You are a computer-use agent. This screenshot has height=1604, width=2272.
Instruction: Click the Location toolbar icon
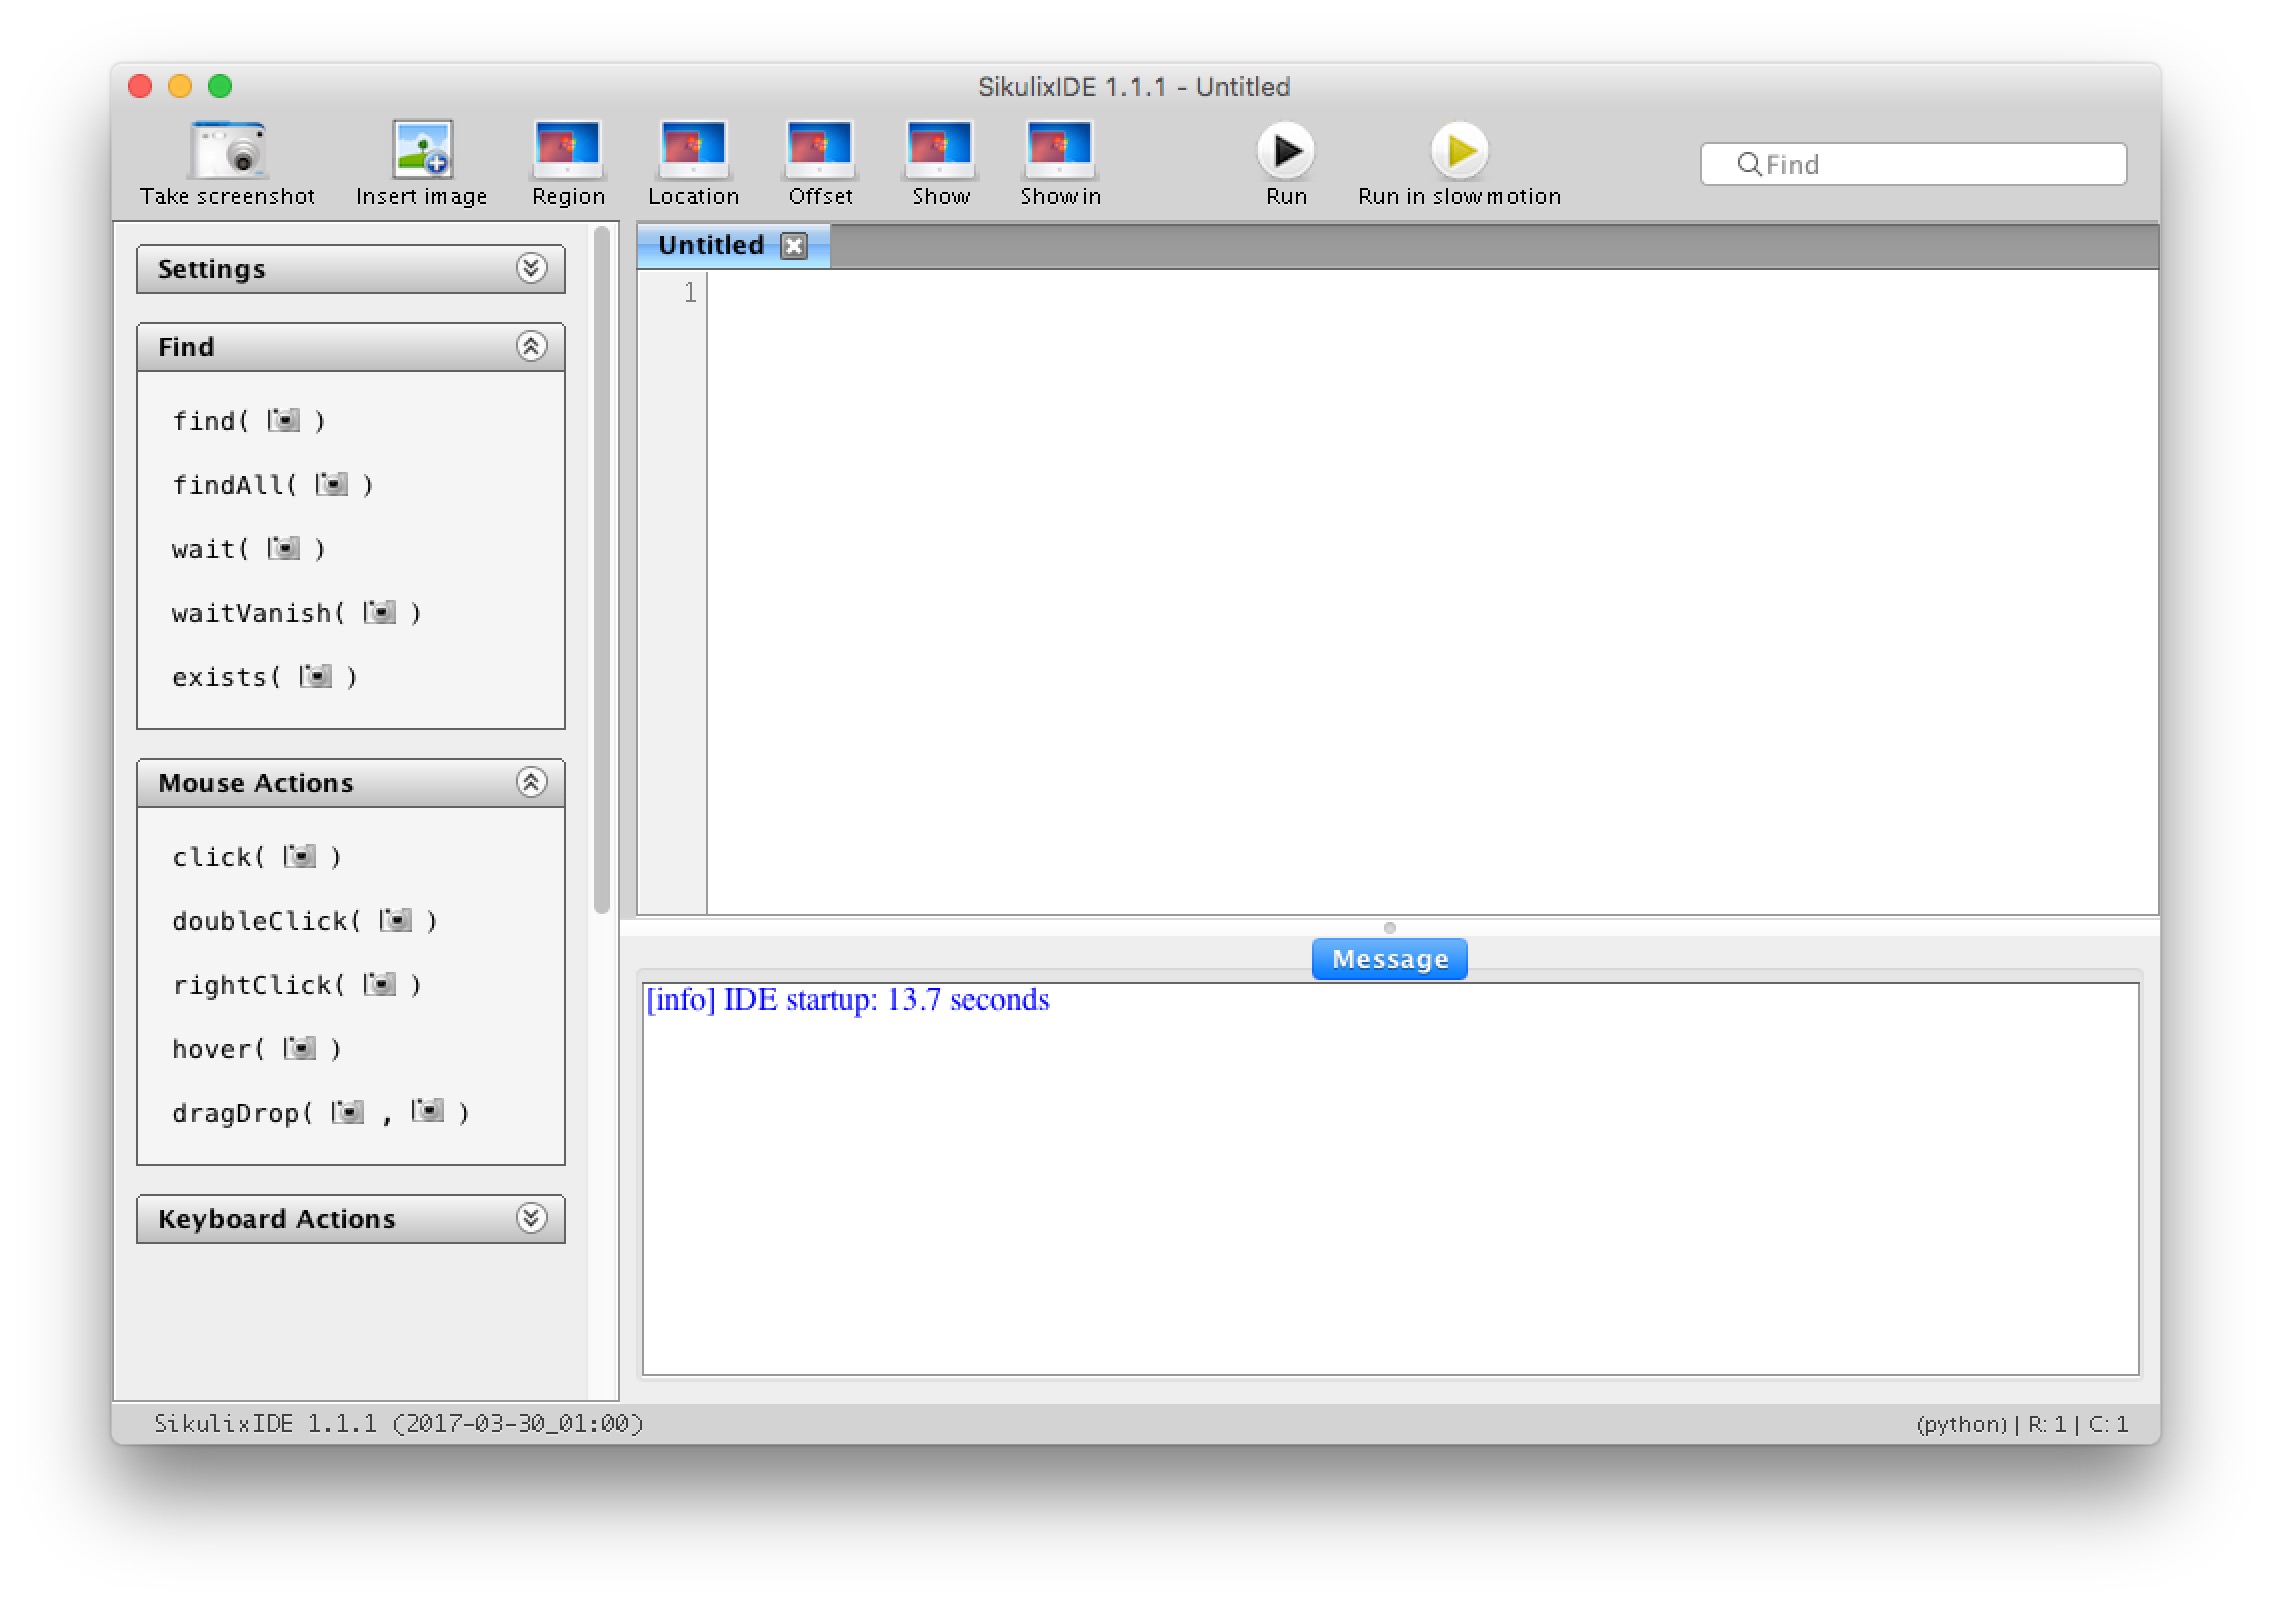click(693, 150)
